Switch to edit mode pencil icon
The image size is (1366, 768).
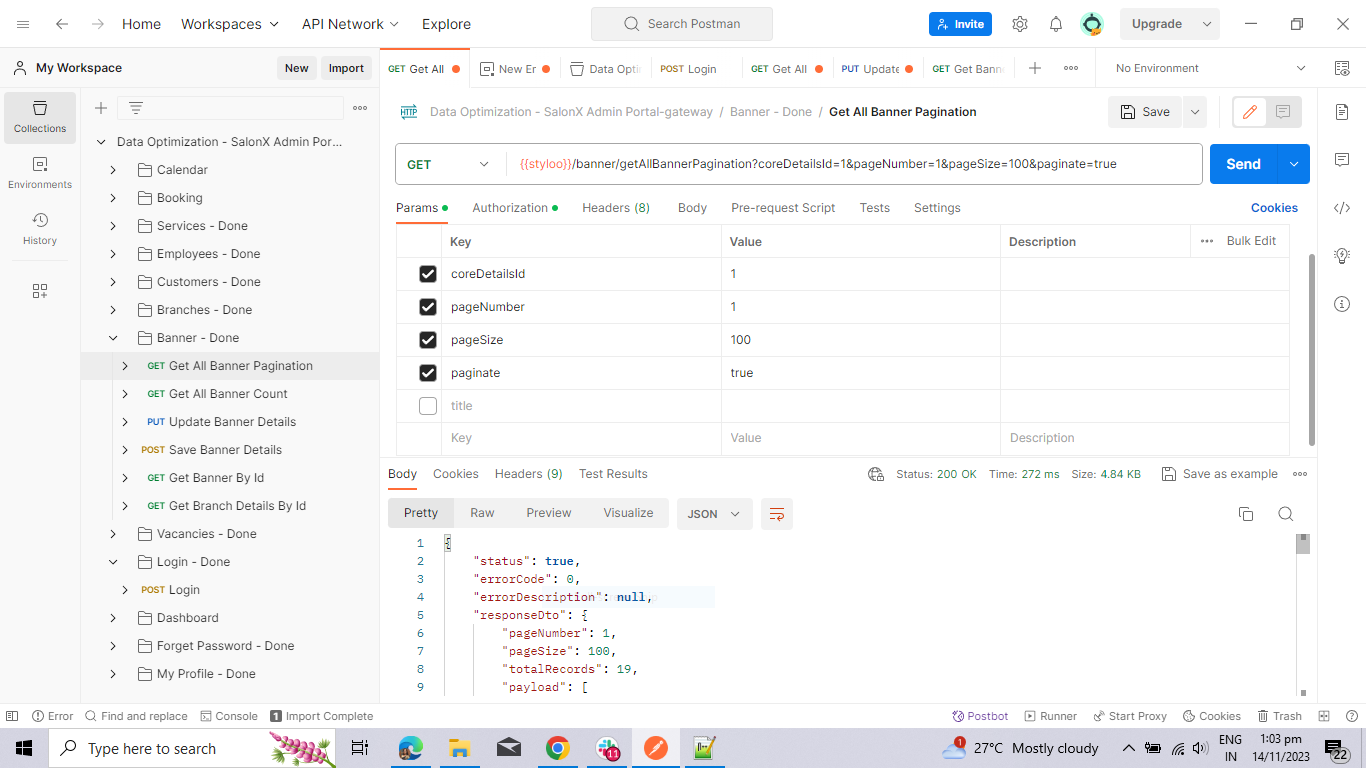coord(1249,112)
